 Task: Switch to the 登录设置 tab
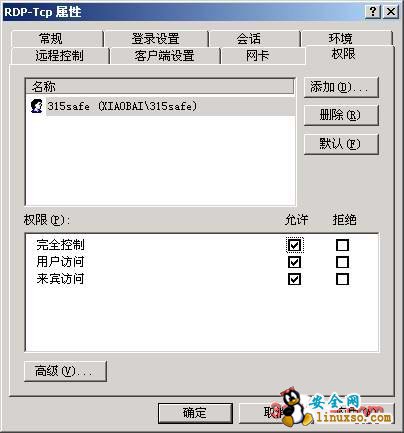tap(156, 39)
